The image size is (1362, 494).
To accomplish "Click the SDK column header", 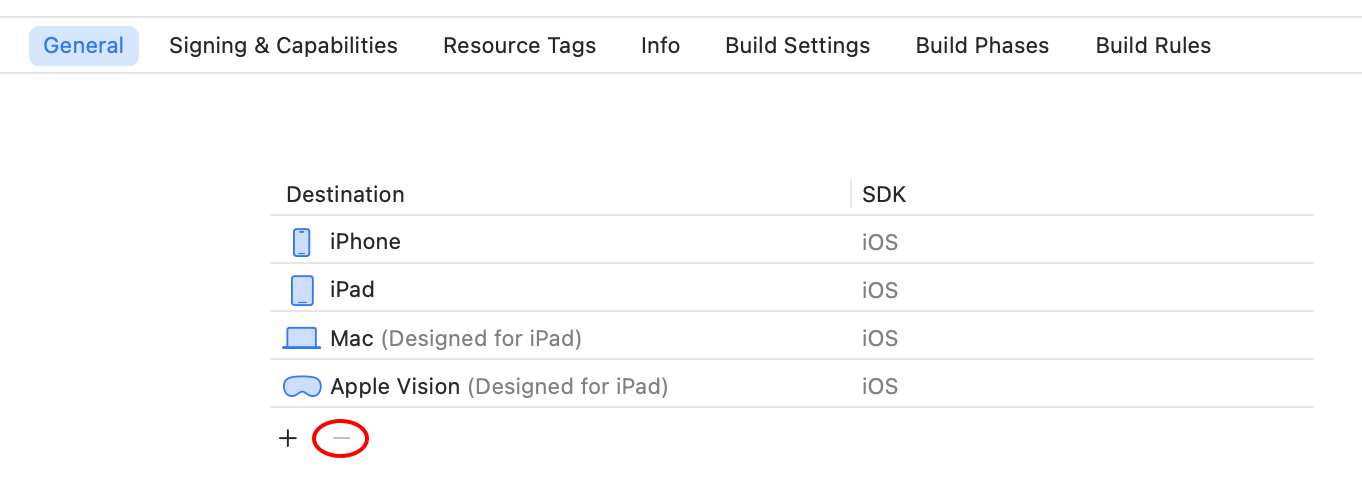I will coord(884,194).
